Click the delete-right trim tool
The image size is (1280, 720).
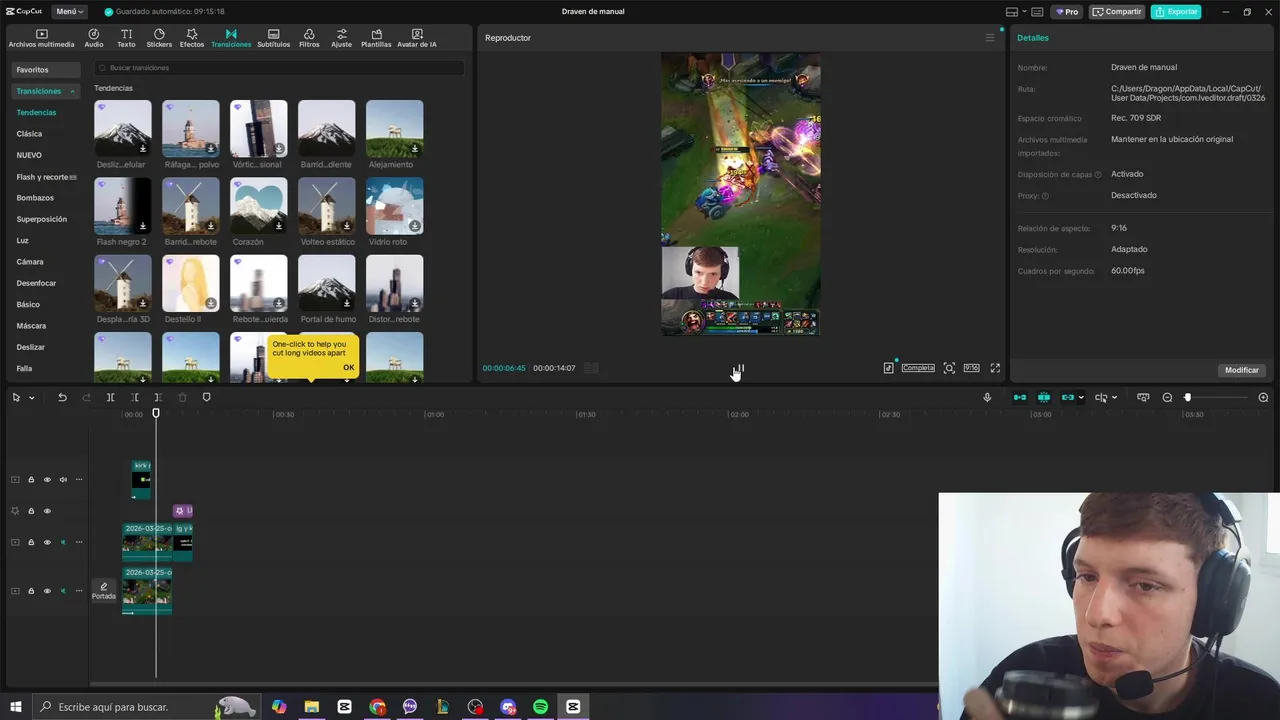pyautogui.click(x=158, y=397)
